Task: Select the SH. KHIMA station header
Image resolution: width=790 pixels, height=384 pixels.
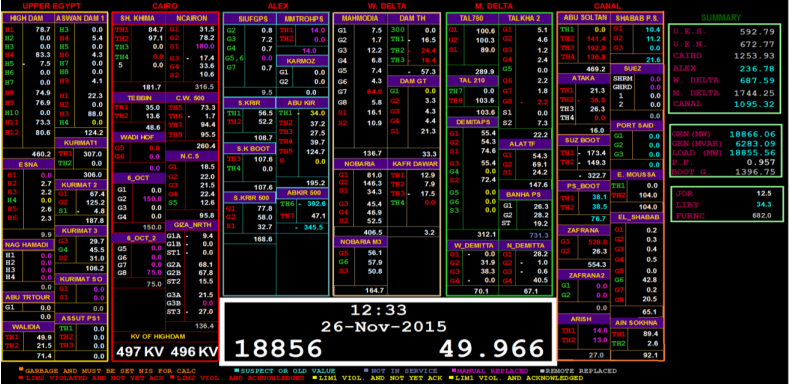Action: [x=139, y=19]
